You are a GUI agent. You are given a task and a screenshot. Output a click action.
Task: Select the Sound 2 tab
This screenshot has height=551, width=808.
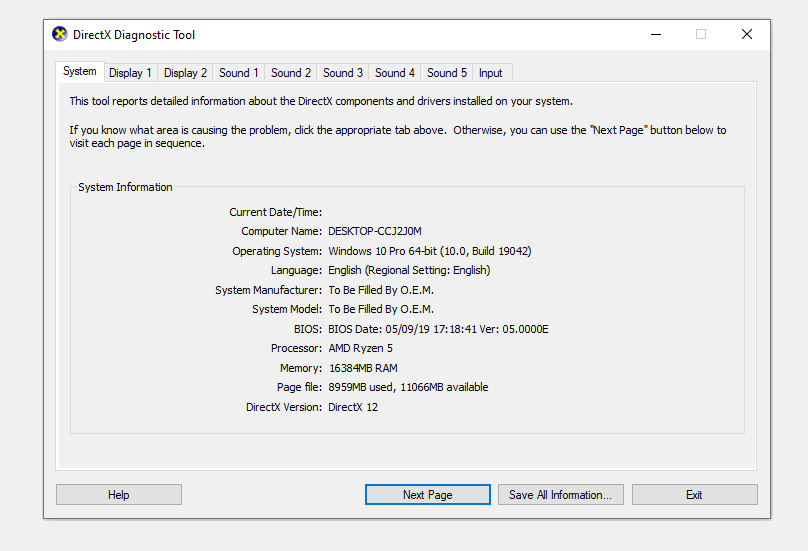point(291,73)
